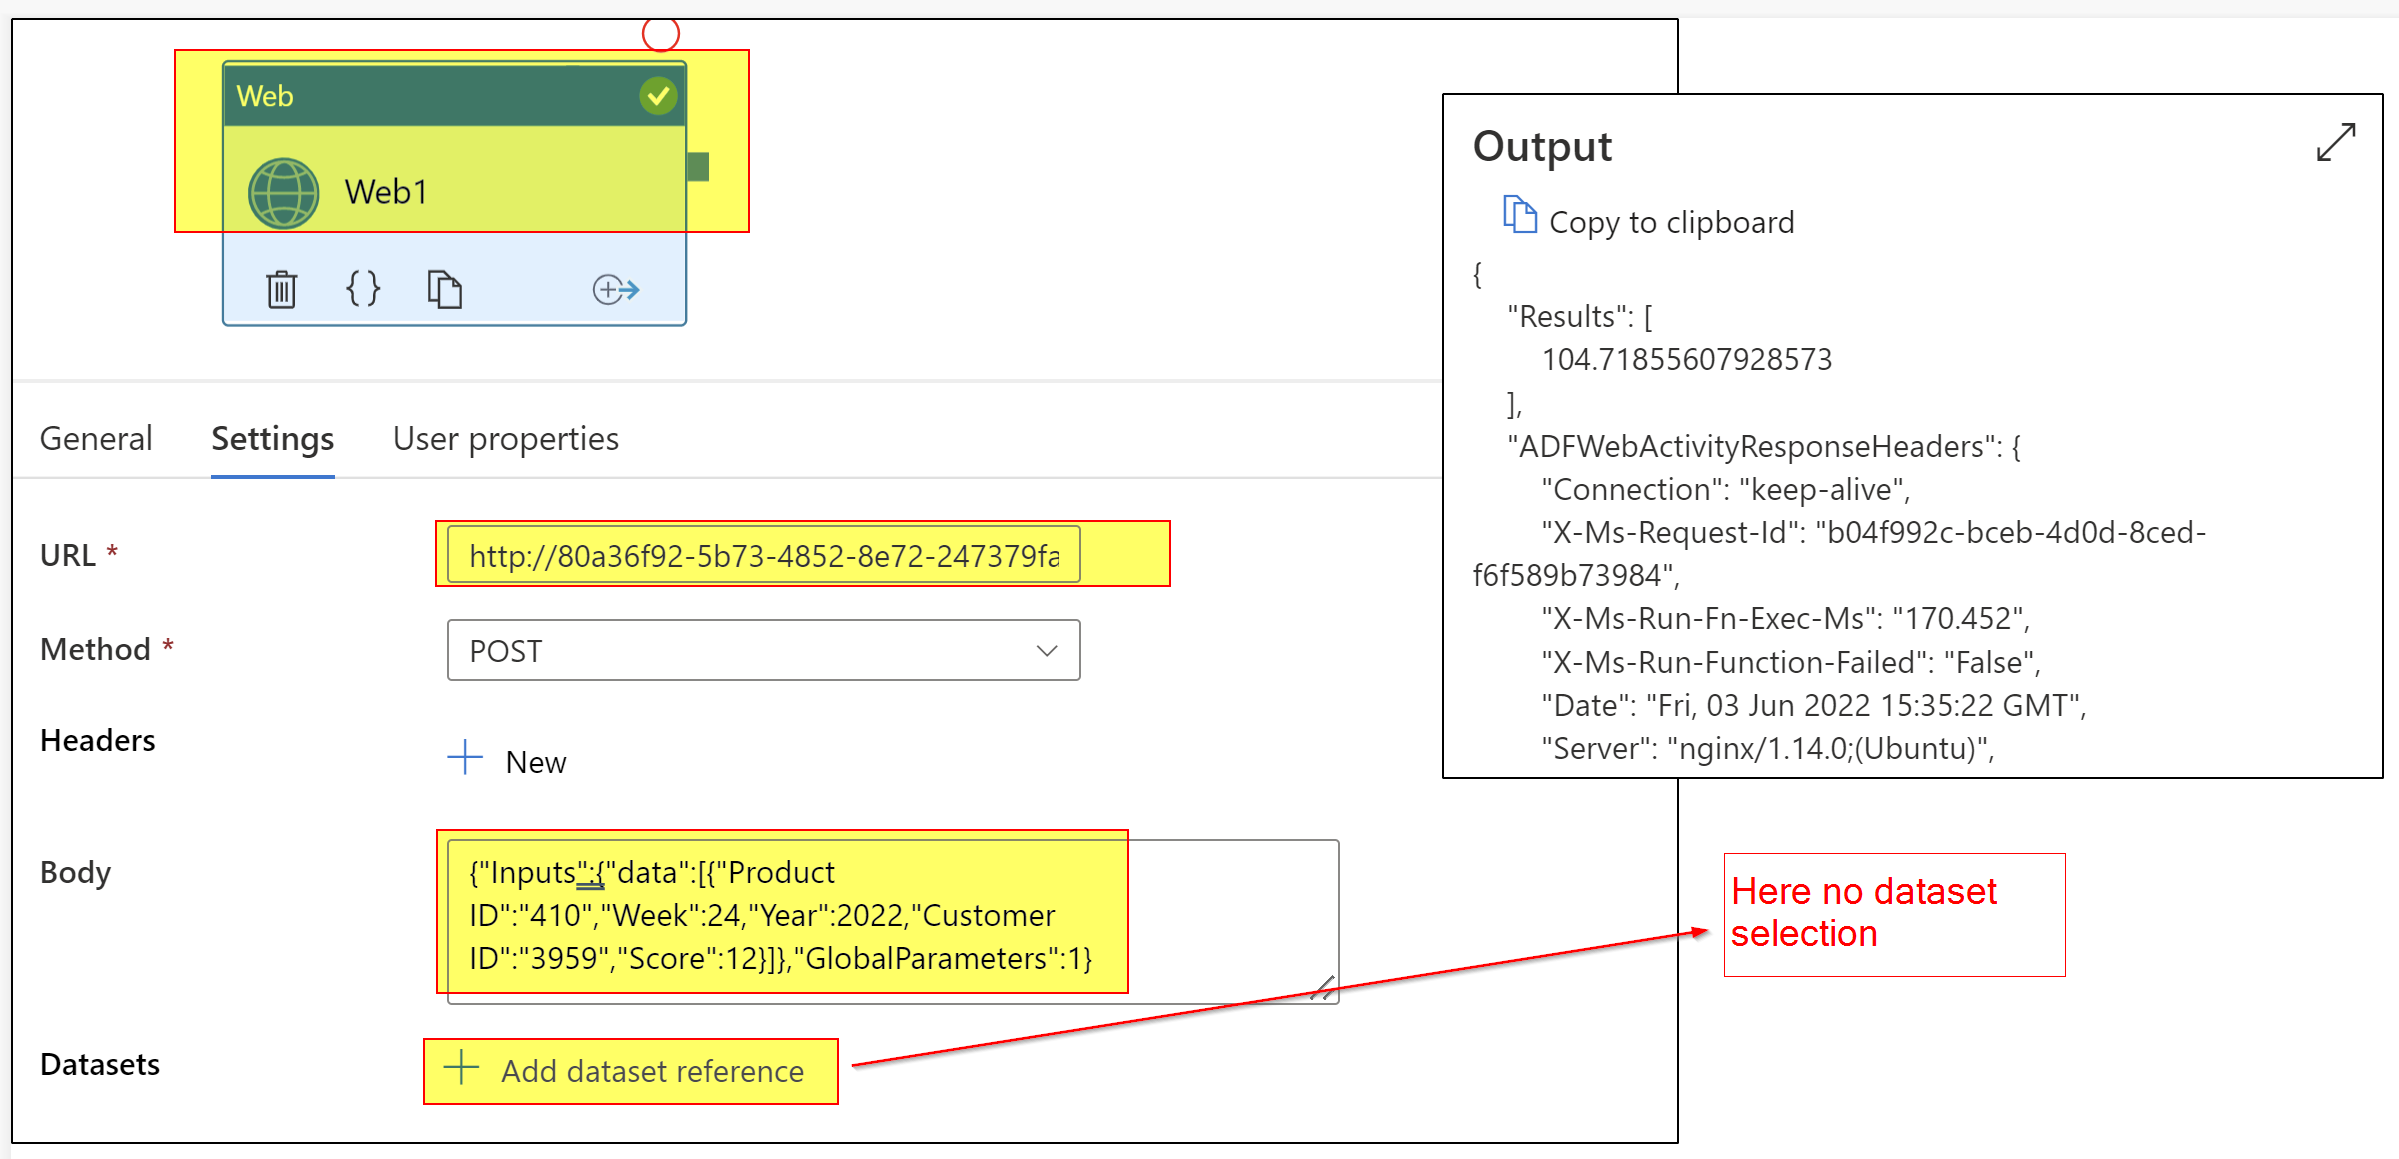
Task: View Web1 activity JSON code braces icon
Action: click(363, 289)
